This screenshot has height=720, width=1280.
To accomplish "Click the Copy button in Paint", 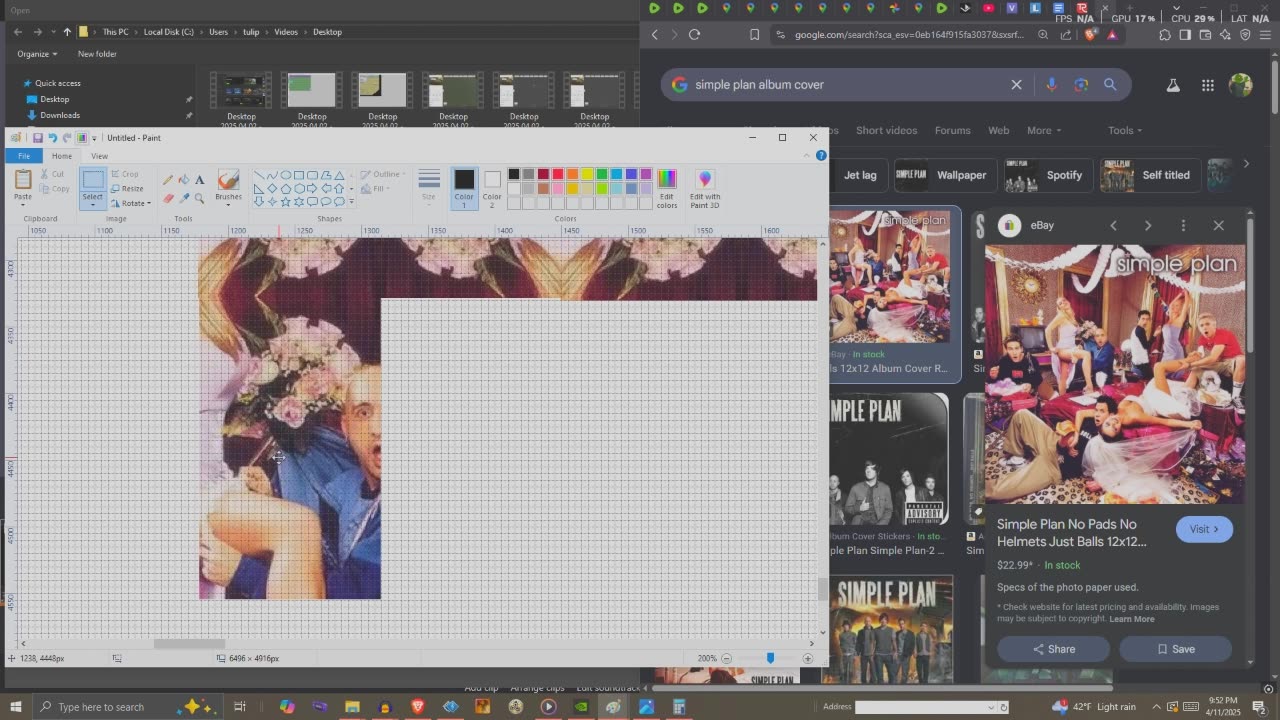I will point(54,188).
